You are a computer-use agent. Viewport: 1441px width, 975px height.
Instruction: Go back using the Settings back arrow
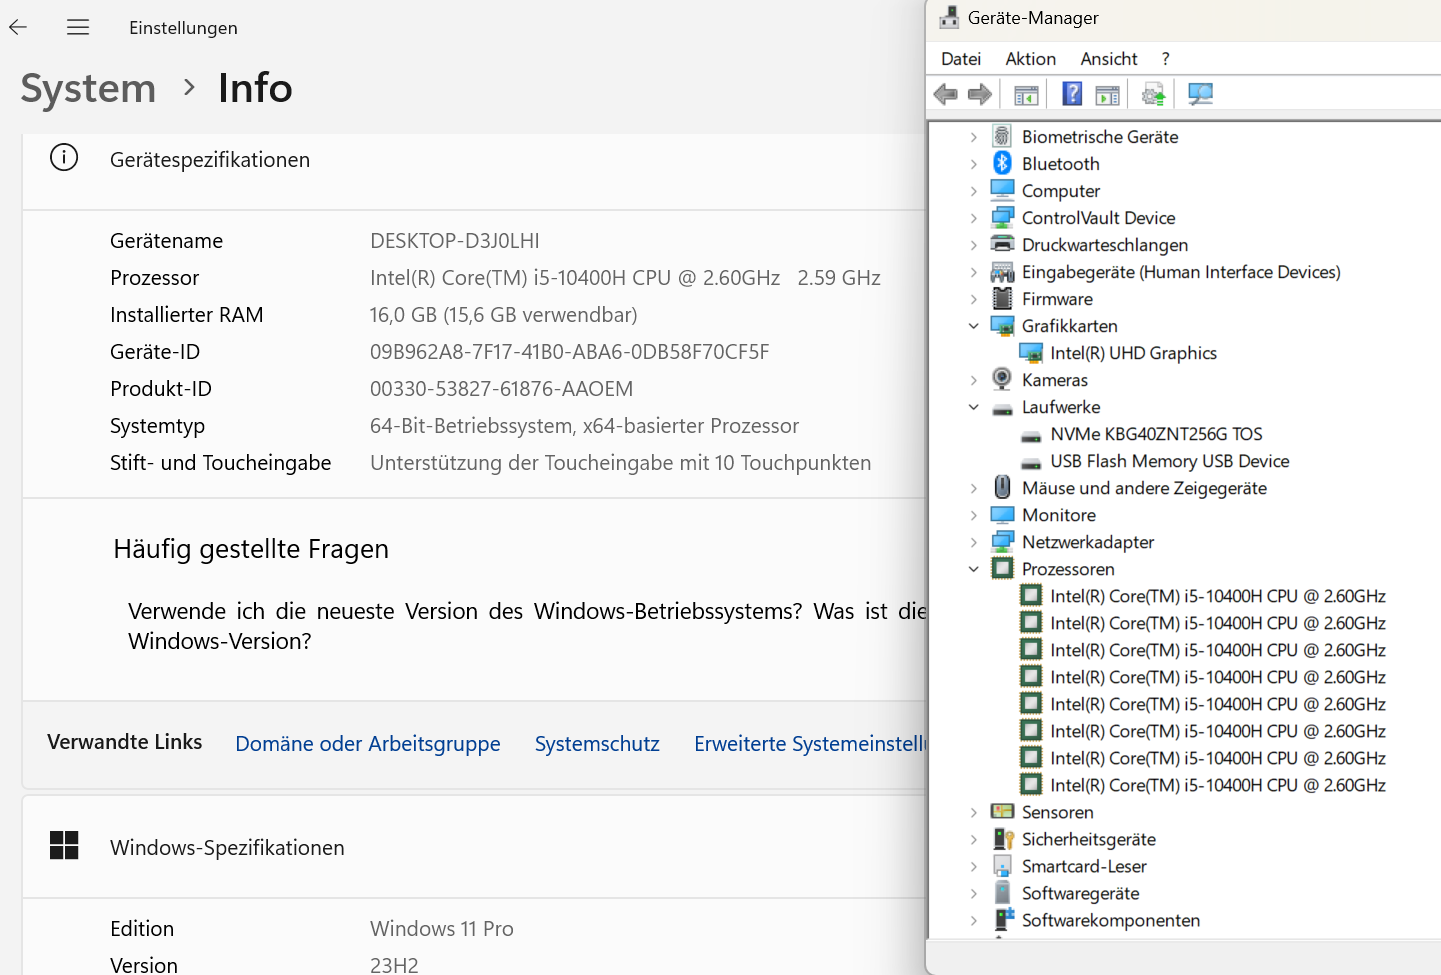click(x=18, y=27)
